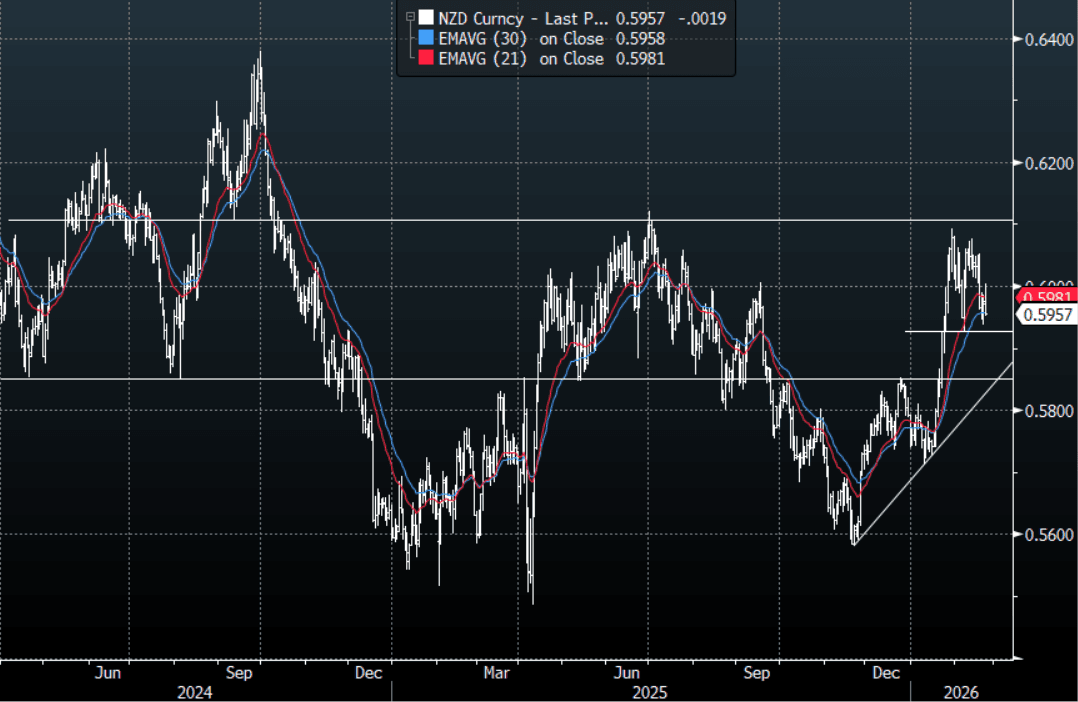Click the 0.6400 axis value
This screenshot has width=1078, height=702.
[x=1049, y=40]
